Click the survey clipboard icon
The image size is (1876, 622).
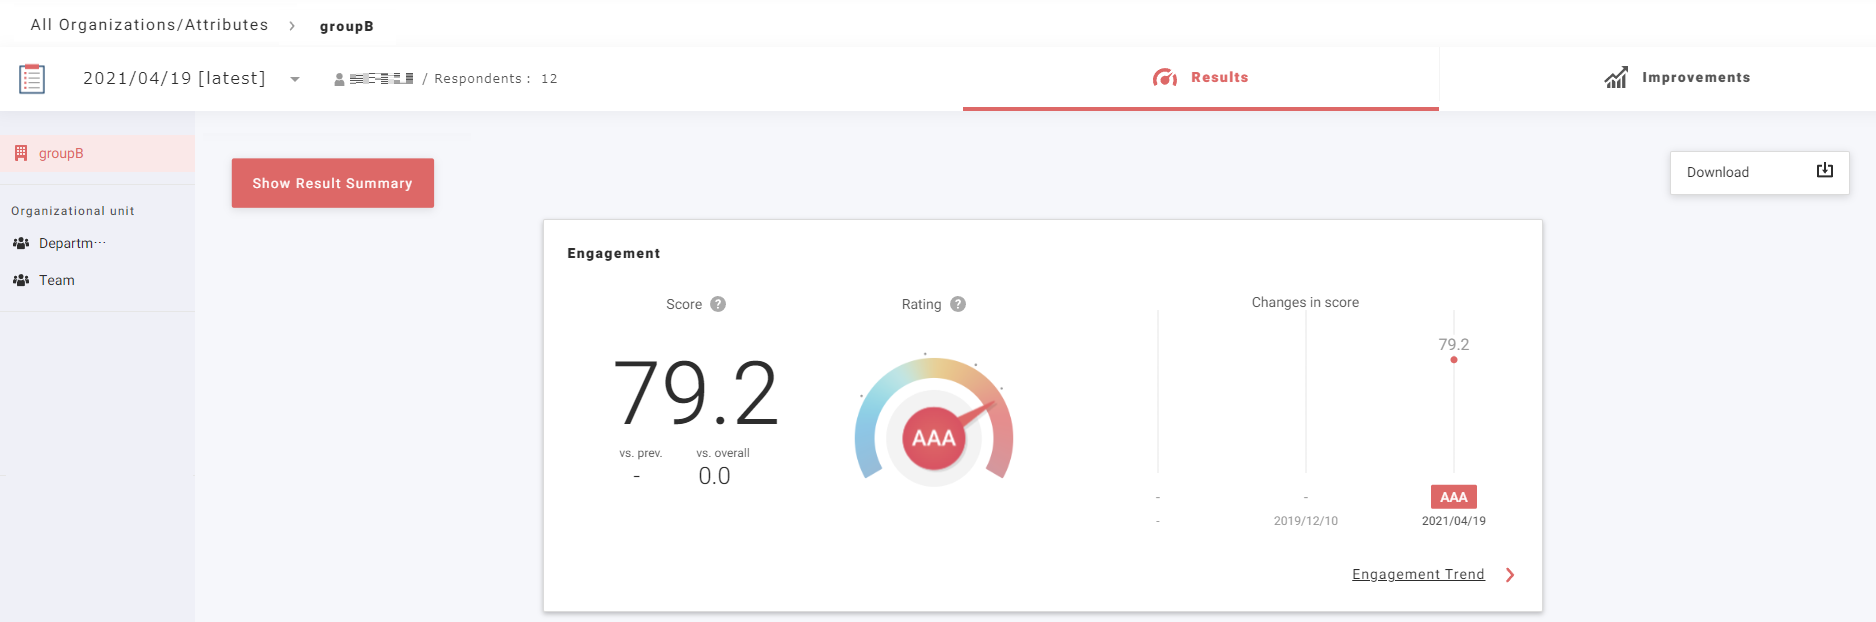32,78
